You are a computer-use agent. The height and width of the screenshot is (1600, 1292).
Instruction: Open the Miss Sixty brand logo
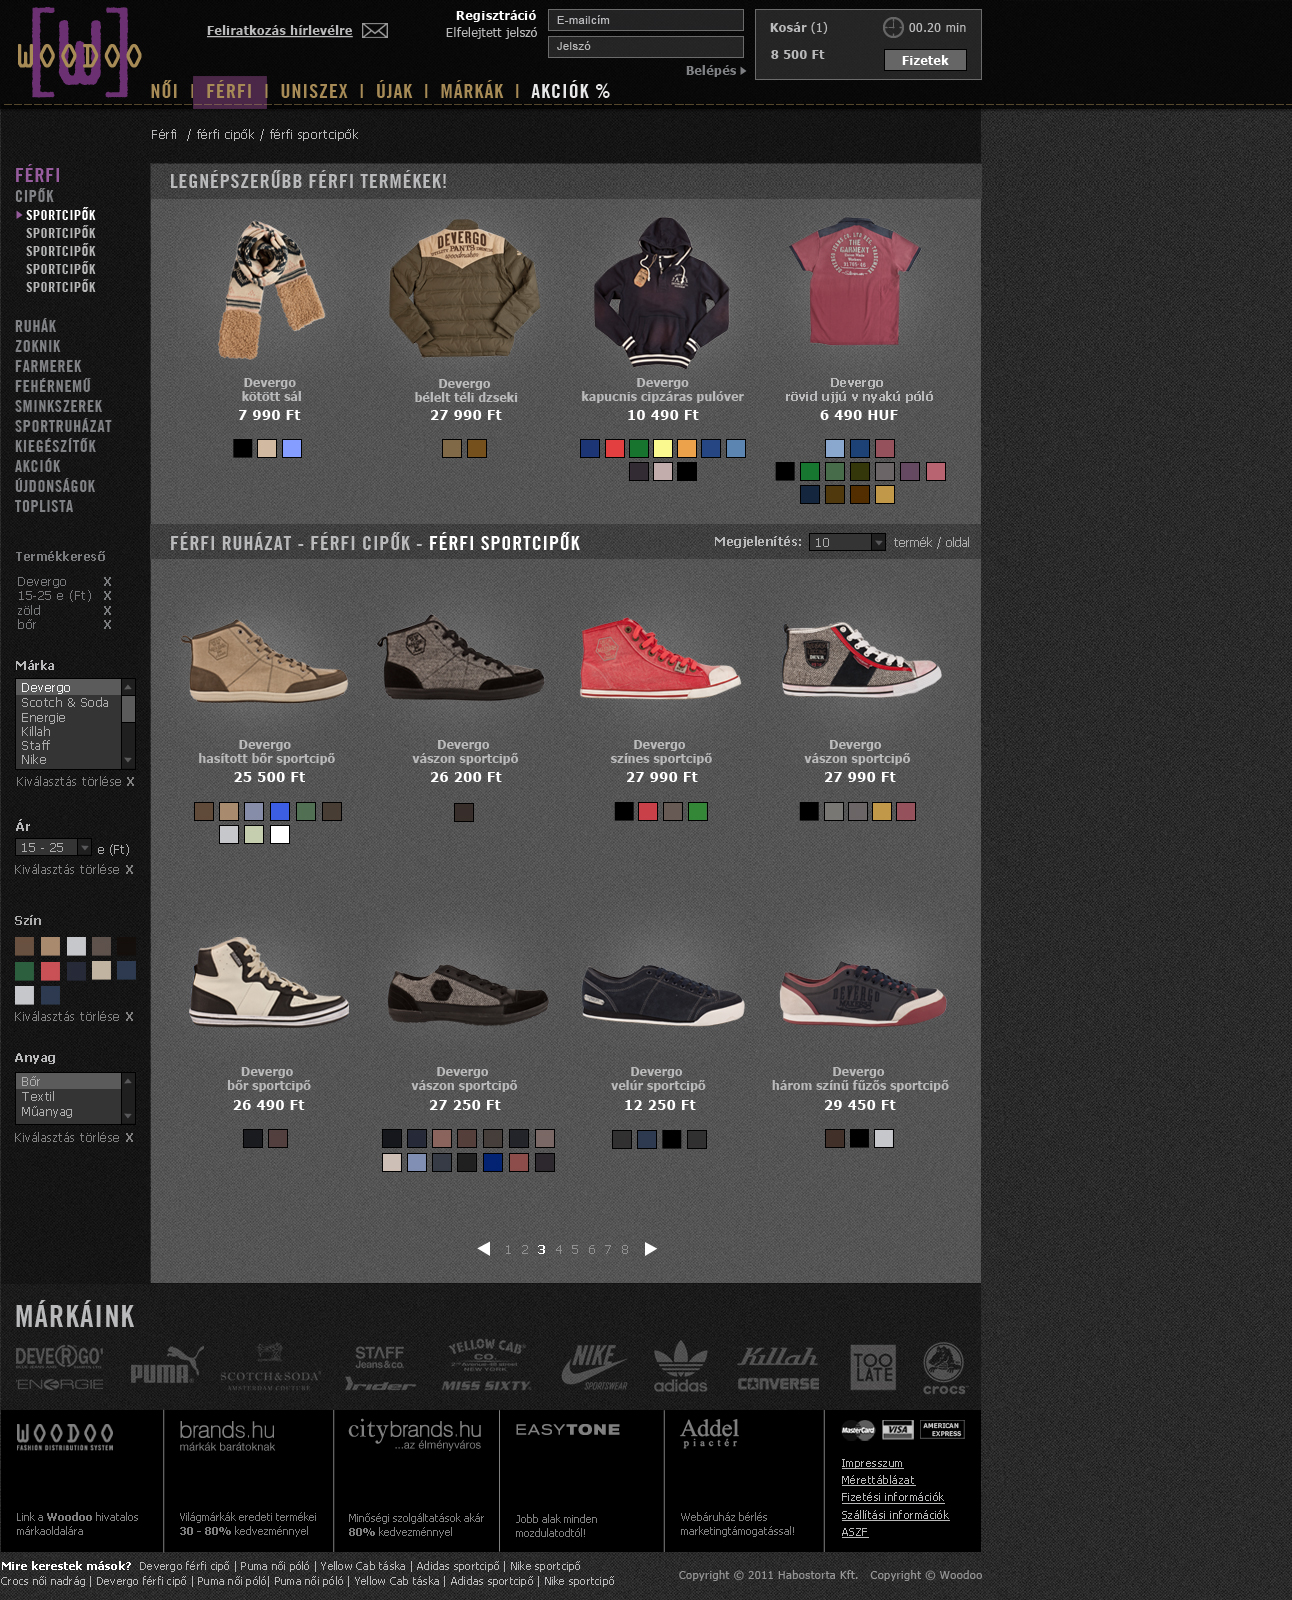pos(486,1385)
